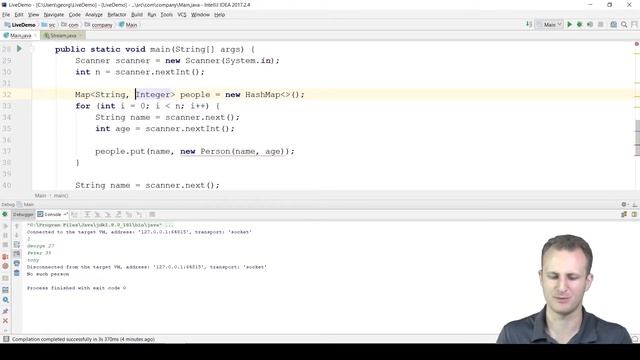Print console output icon
The height and width of the screenshot is (360, 640).
click(x=17, y=264)
